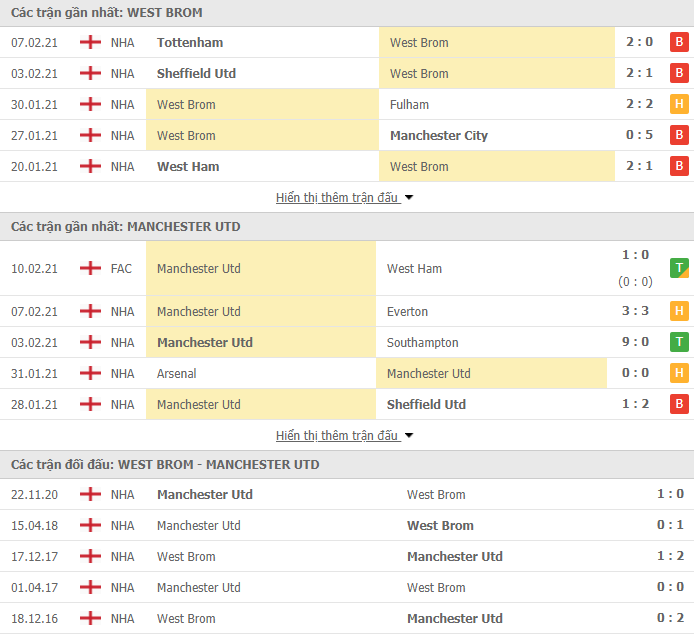Click the H badge for the Everton 3:3 match
The image size is (694, 634).
(x=679, y=311)
